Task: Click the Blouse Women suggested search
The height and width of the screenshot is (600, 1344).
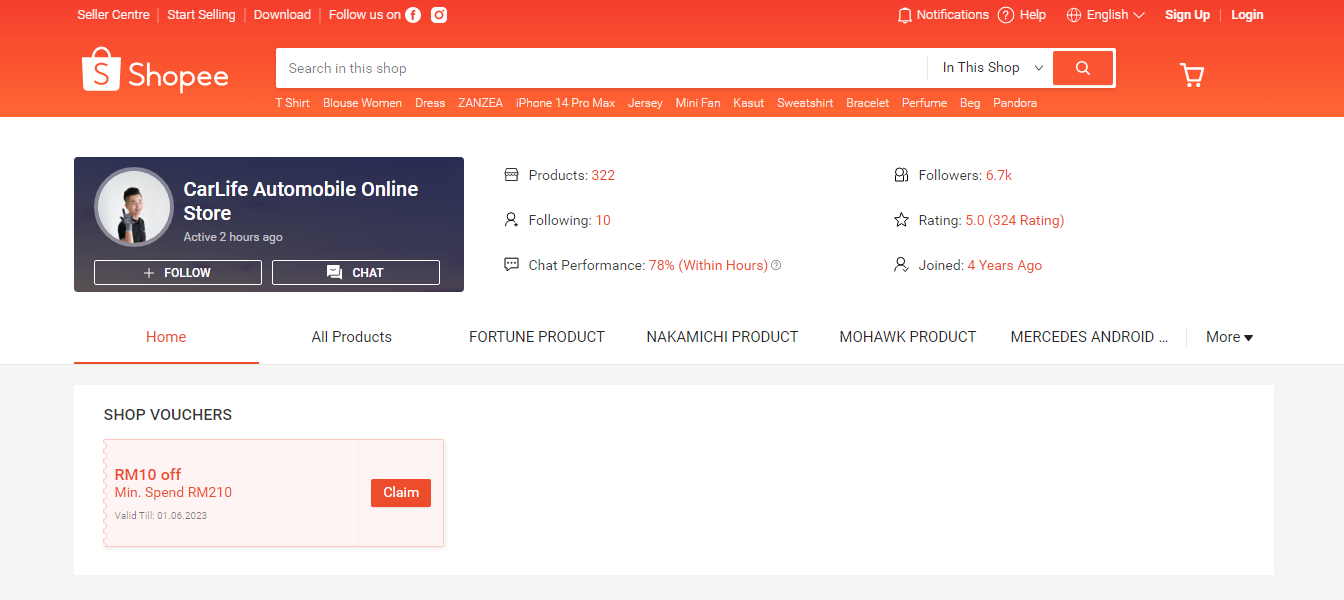Action: click(x=362, y=103)
